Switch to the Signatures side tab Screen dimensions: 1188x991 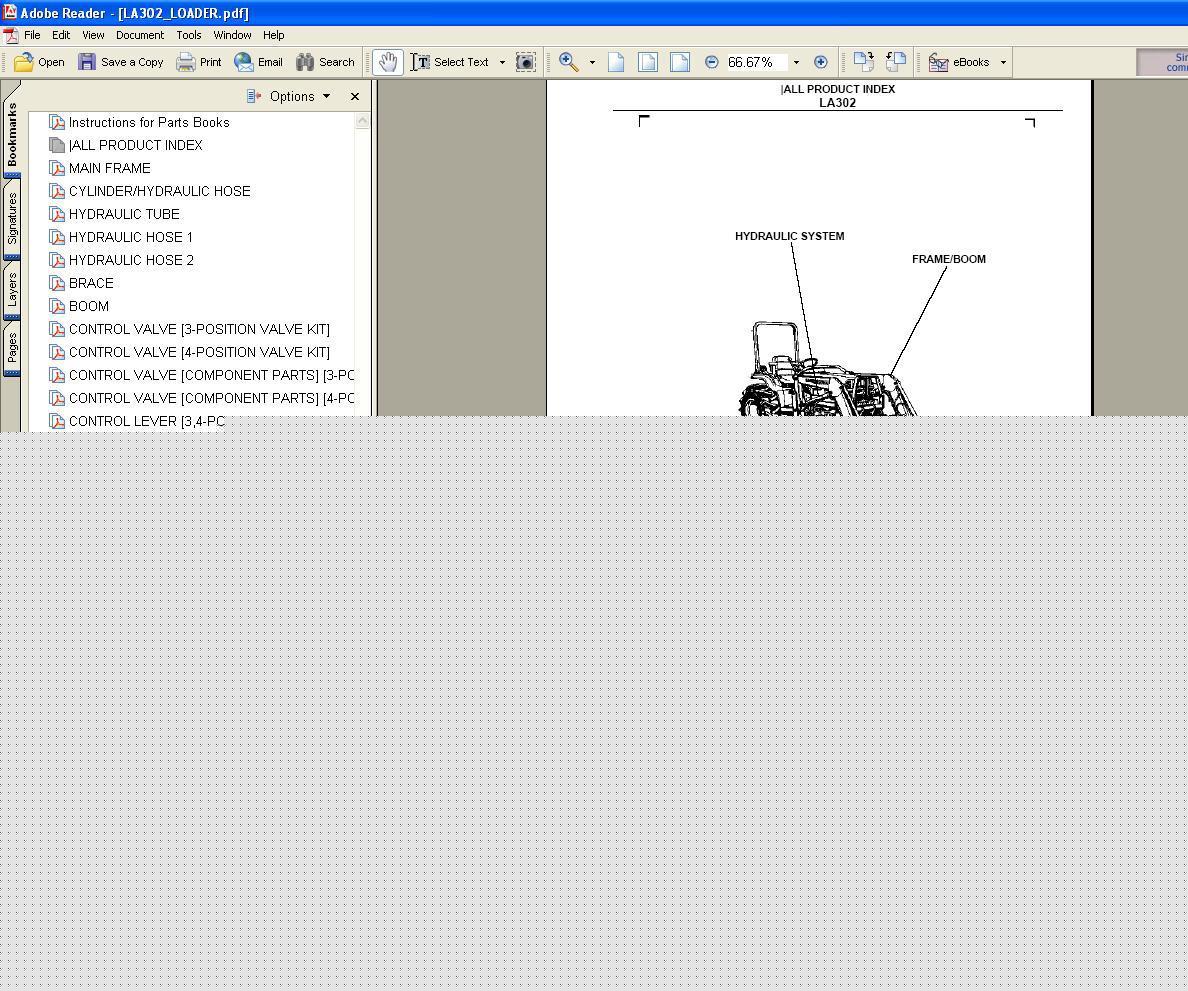click(12, 219)
